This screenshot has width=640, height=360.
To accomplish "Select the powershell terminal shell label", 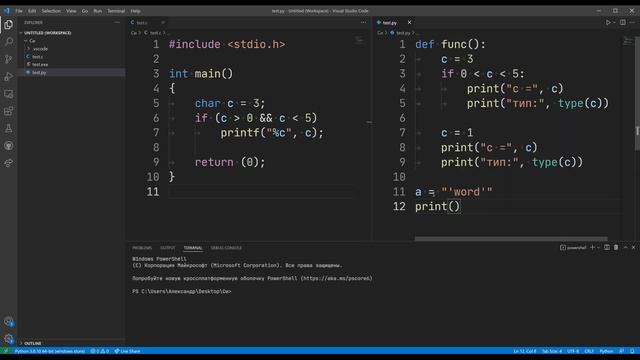I will pos(573,247).
